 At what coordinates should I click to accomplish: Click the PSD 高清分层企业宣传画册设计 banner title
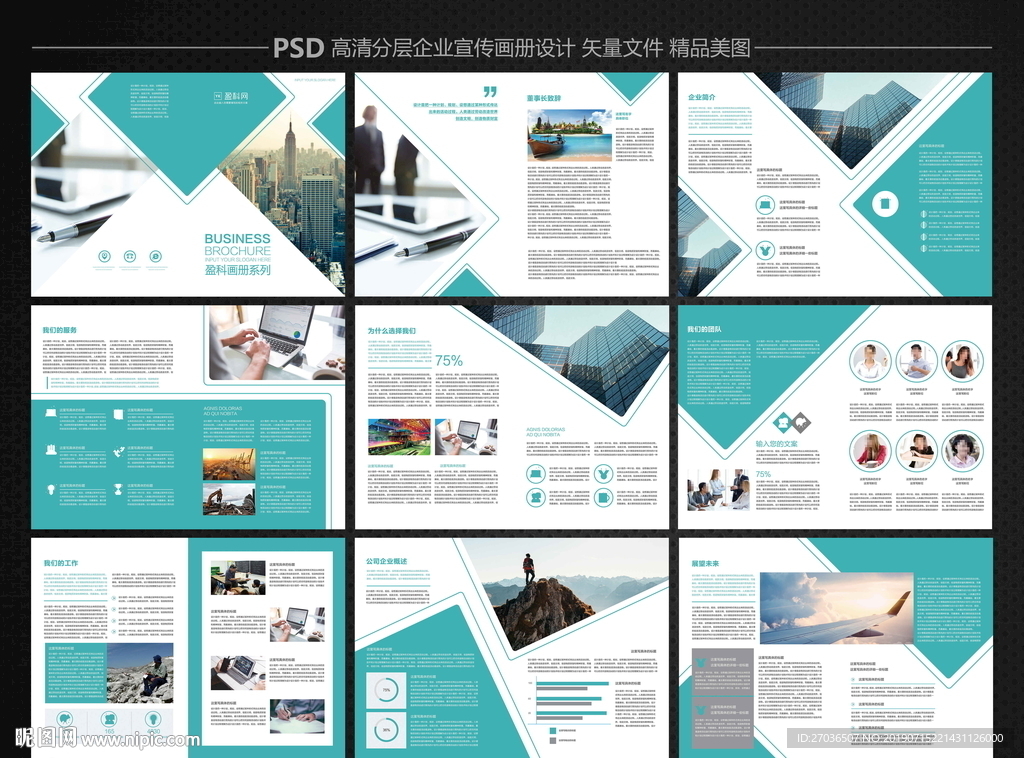pos(511,48)
